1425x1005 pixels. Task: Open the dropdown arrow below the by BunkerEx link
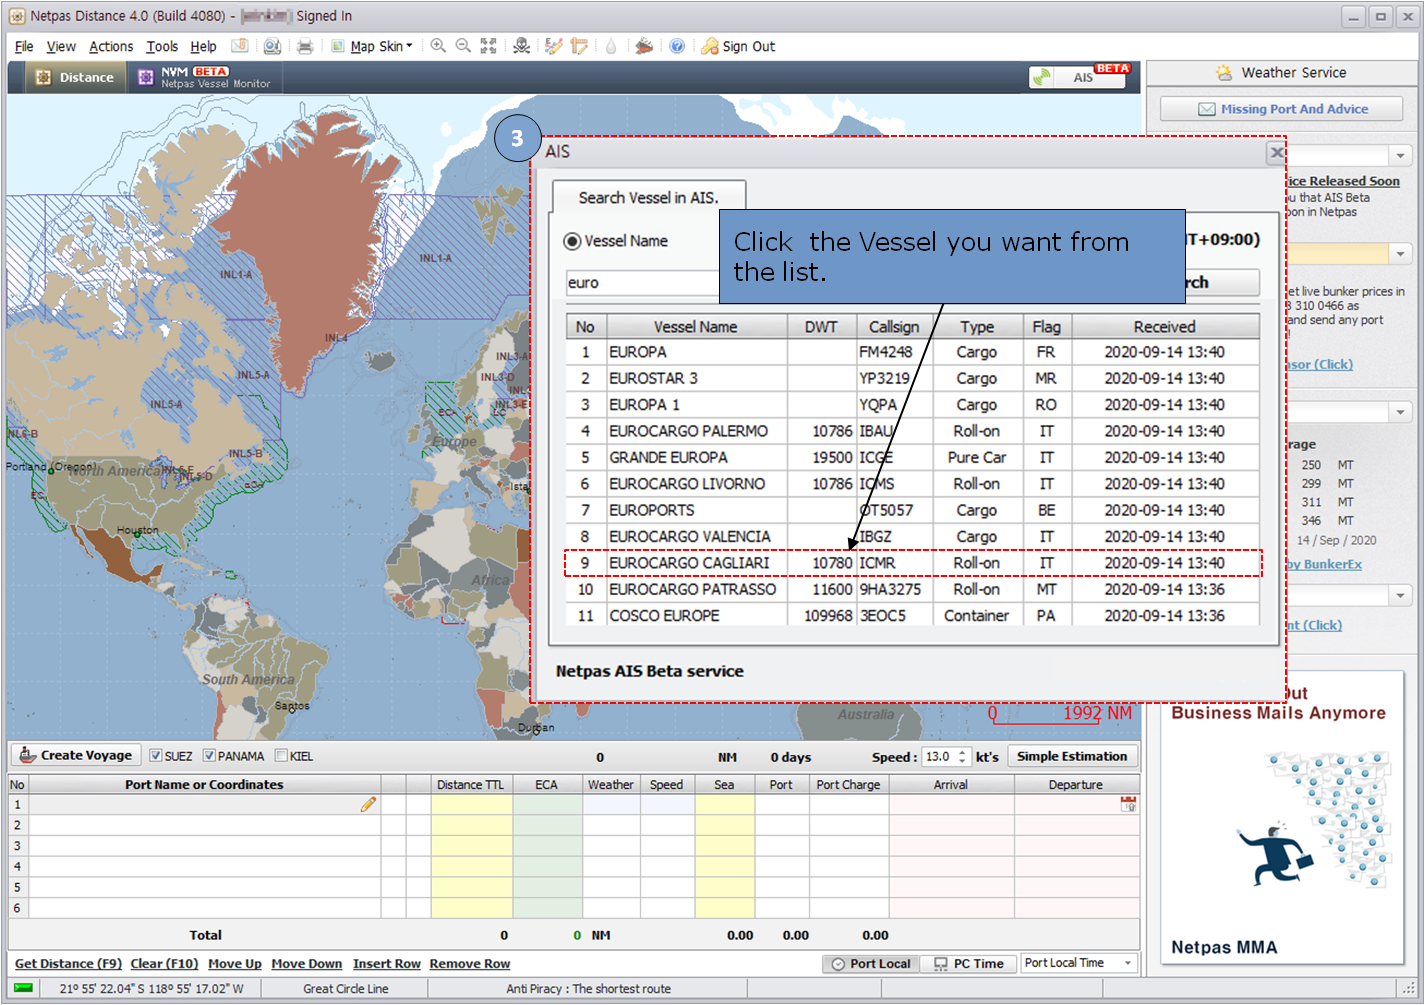1401,596
